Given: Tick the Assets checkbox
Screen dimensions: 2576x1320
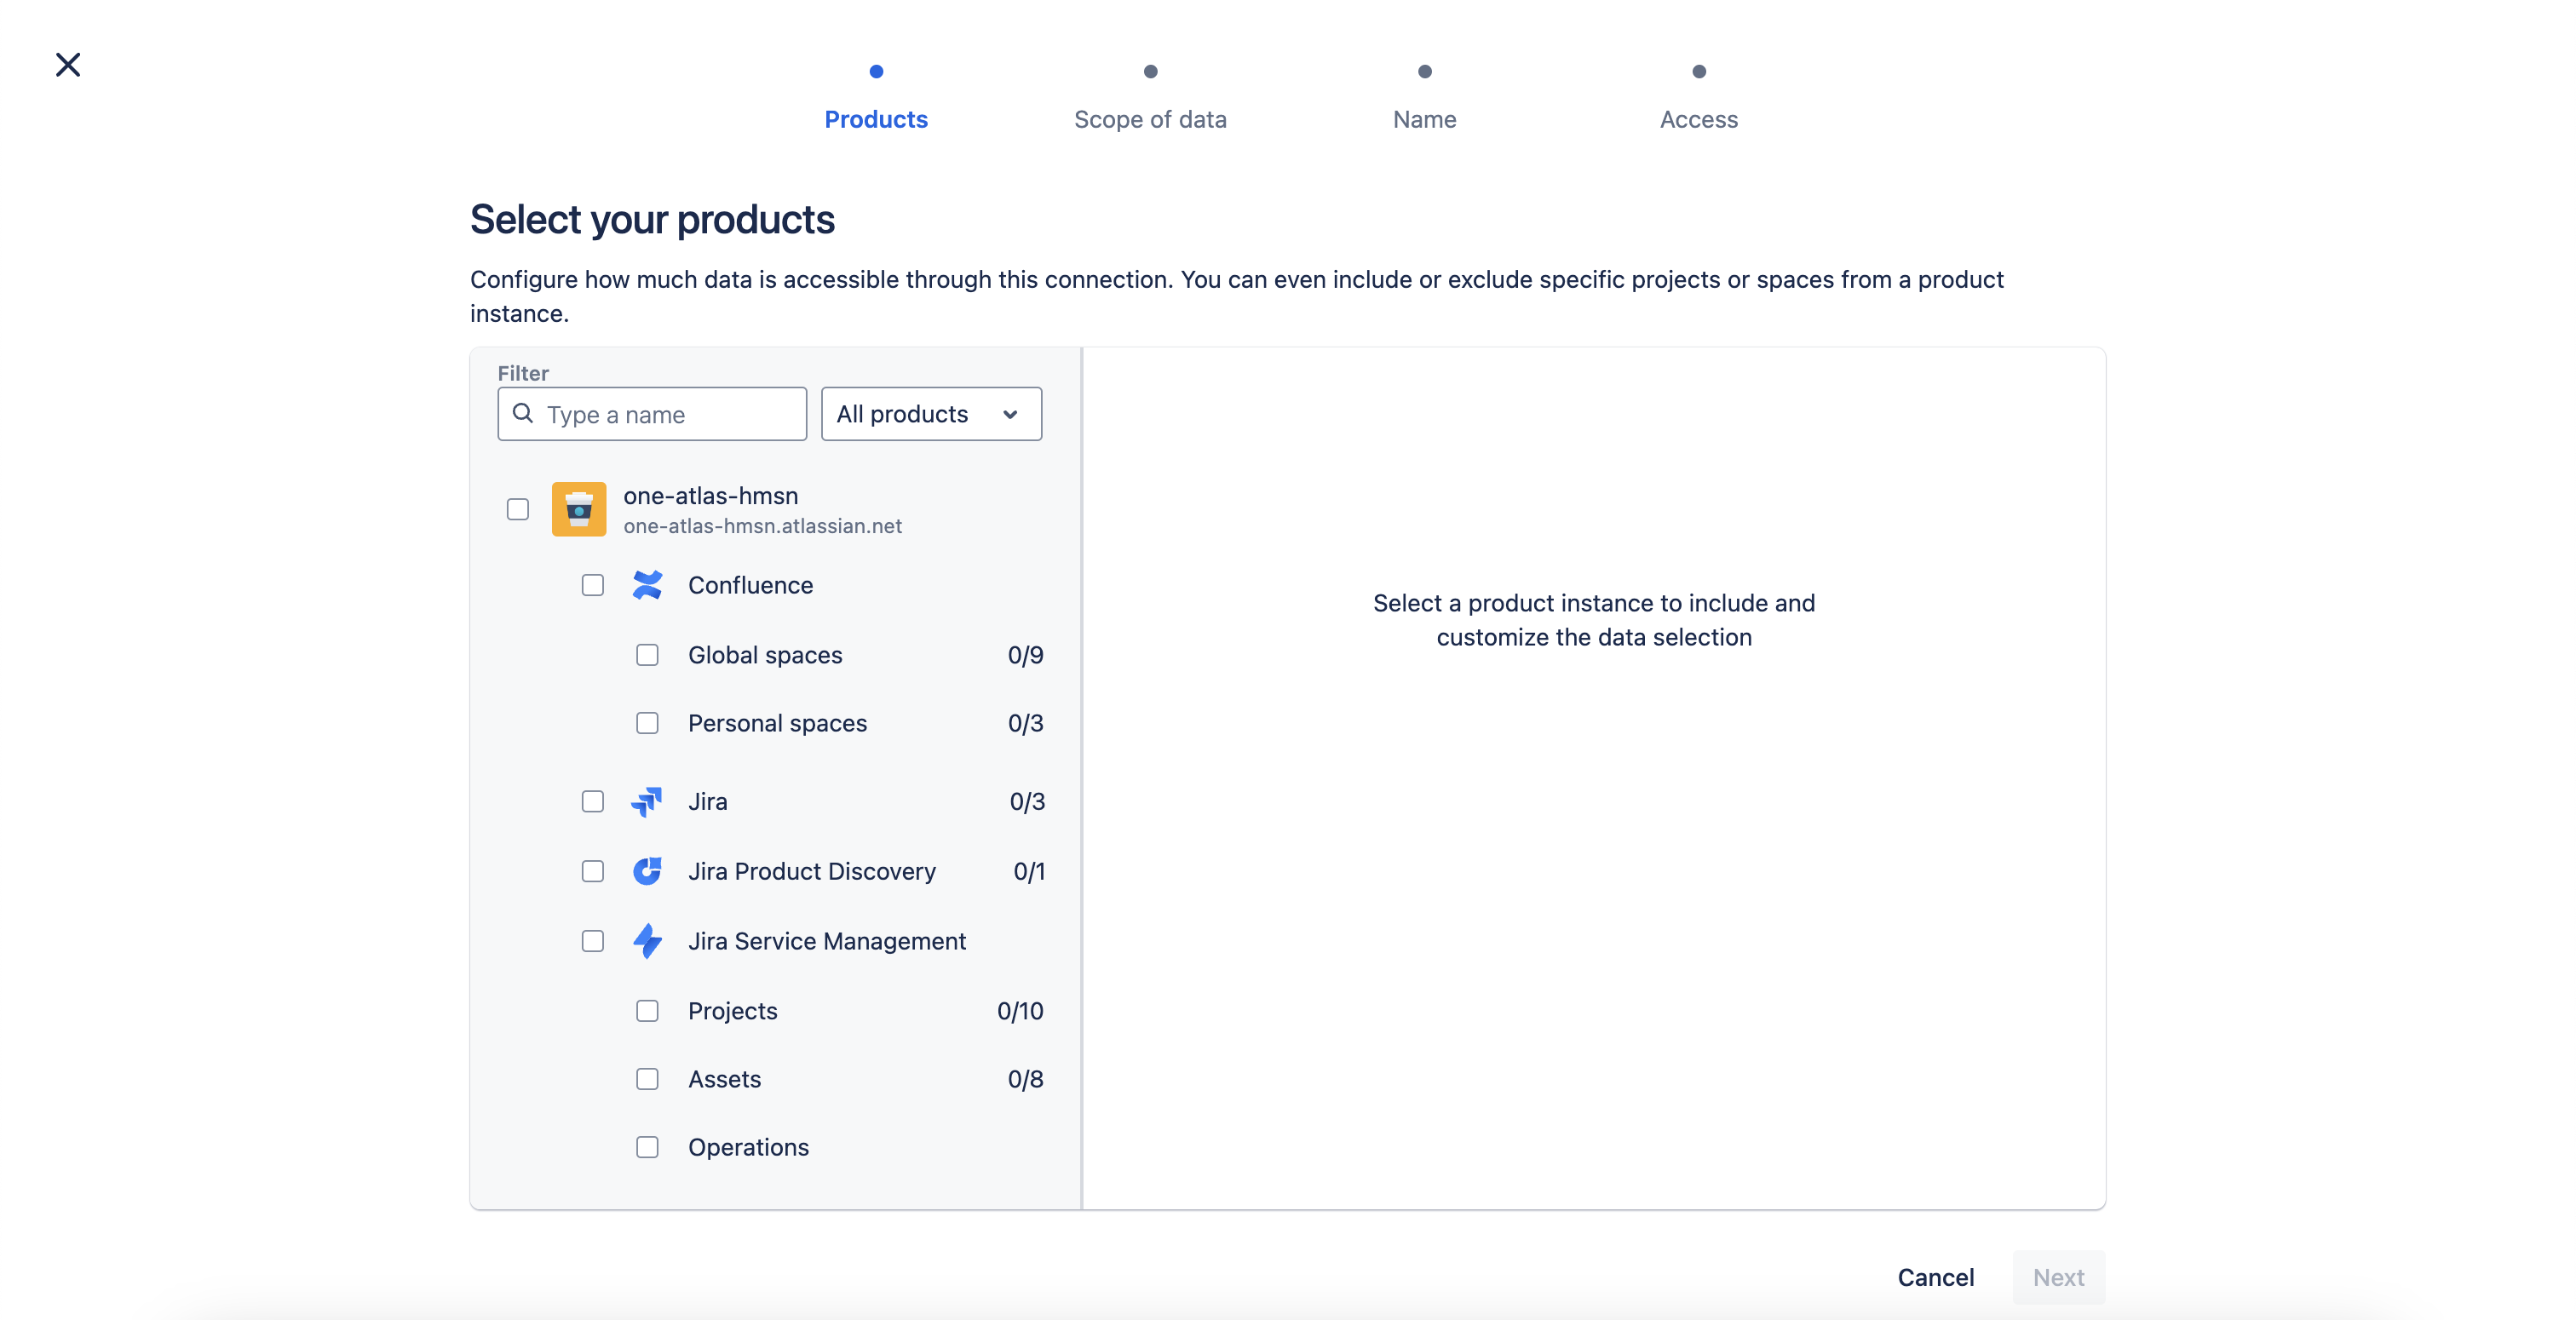Looking at the screenshot, I should (648, 1079).
